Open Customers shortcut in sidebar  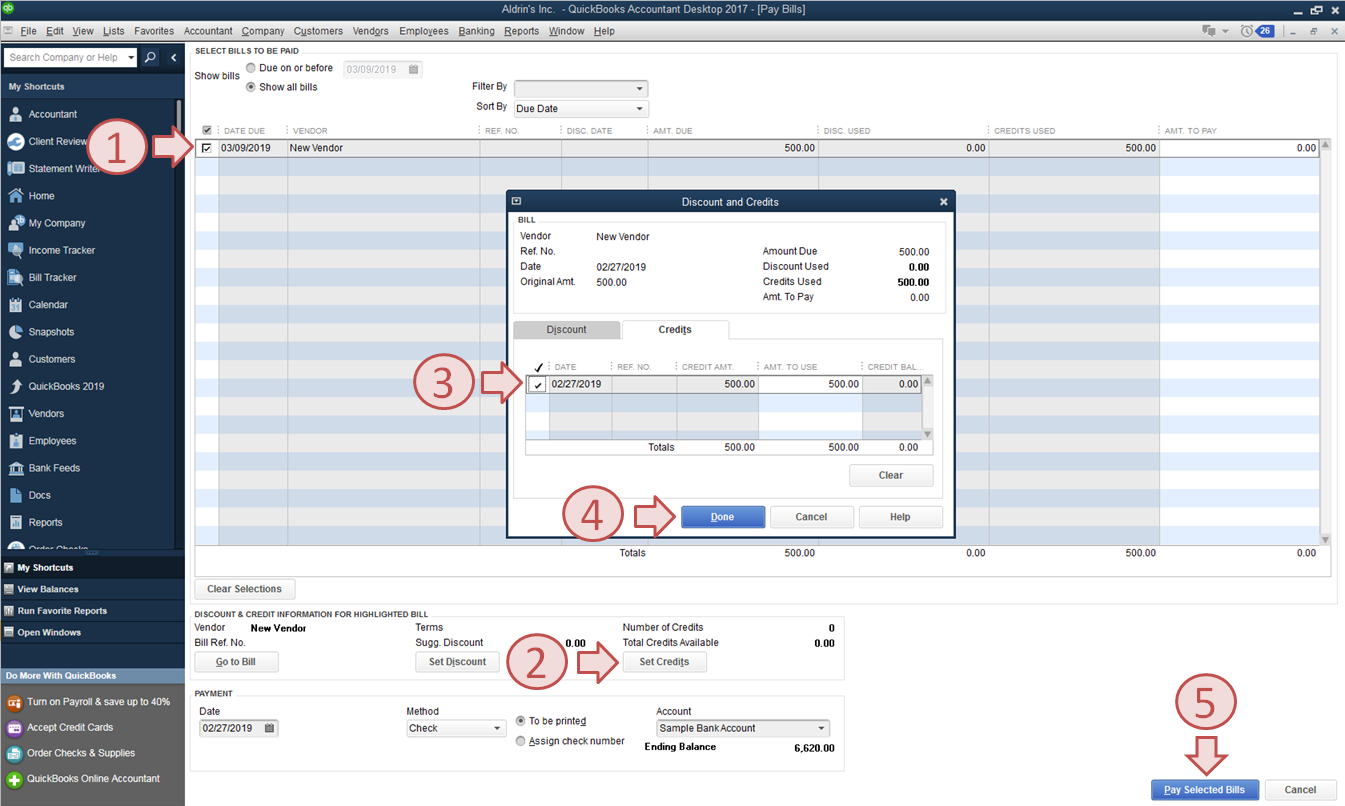[x=52, y=359]
